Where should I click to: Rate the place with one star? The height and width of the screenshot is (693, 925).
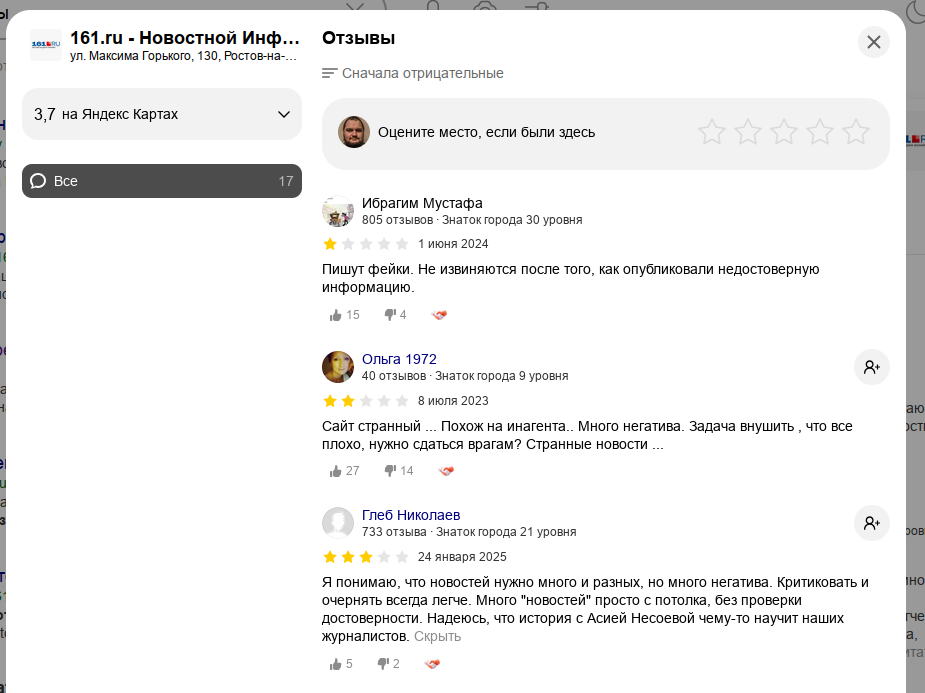click(711, 132)
